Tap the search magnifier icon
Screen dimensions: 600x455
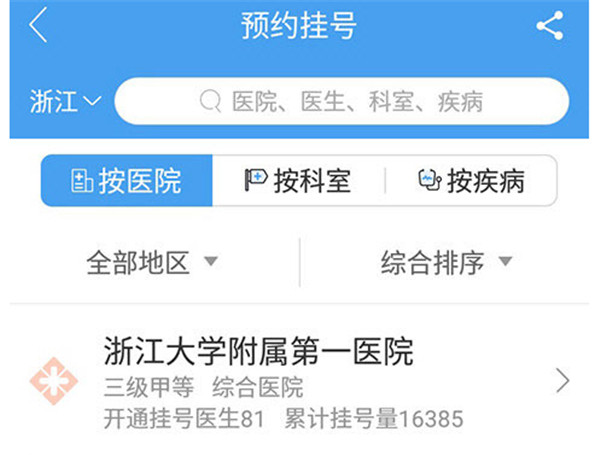210,101
